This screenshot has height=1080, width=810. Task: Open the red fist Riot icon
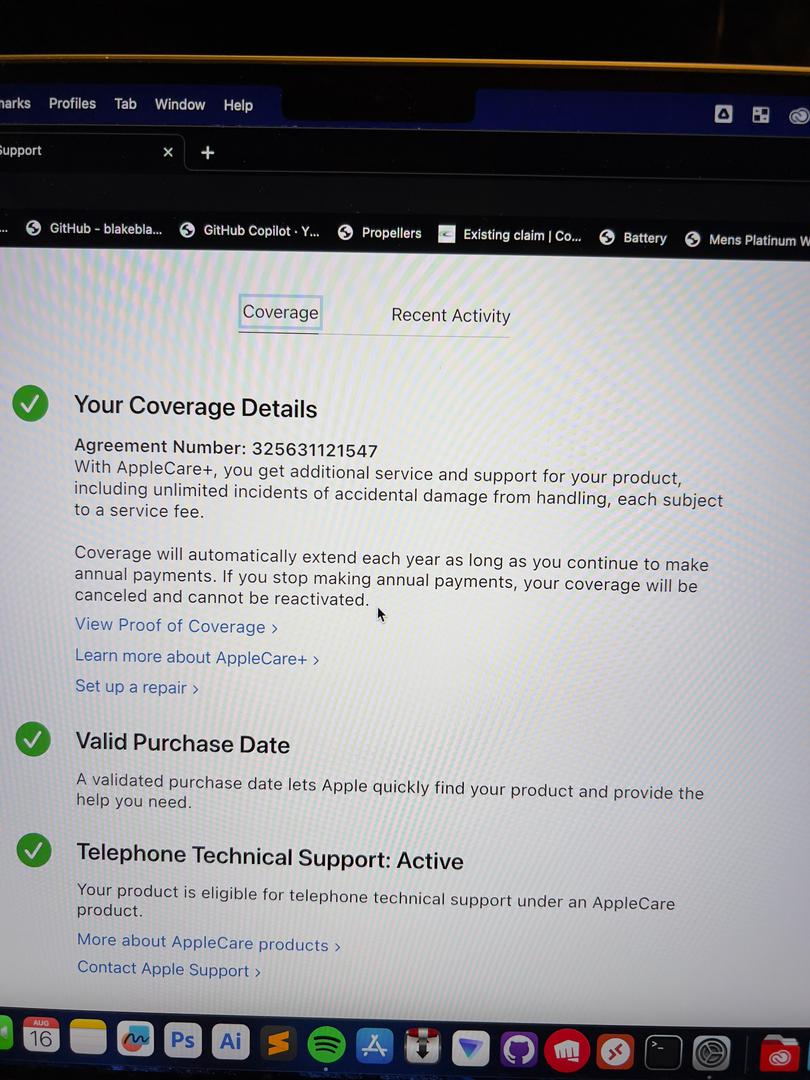tap(566, 1051)
